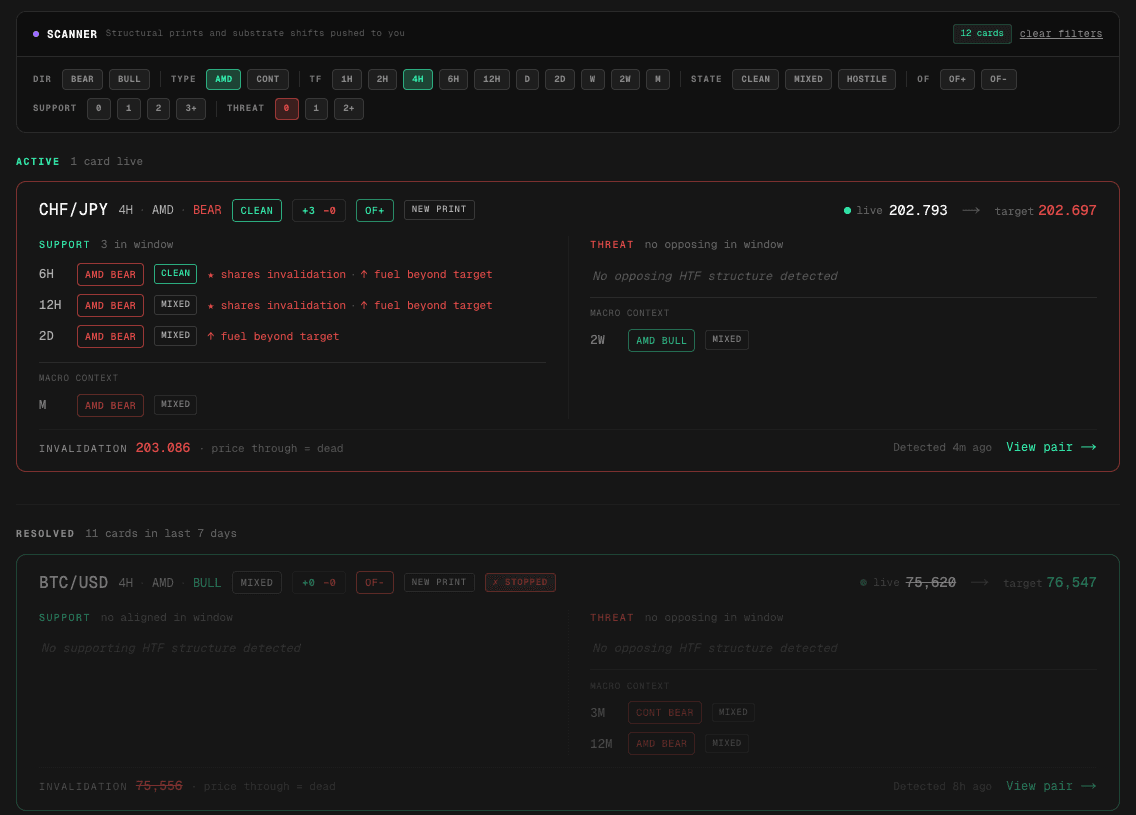The image size is (1136, 815).
Task: Click OF- badge on BTC/USD card
Action: (x=375, y=582)
